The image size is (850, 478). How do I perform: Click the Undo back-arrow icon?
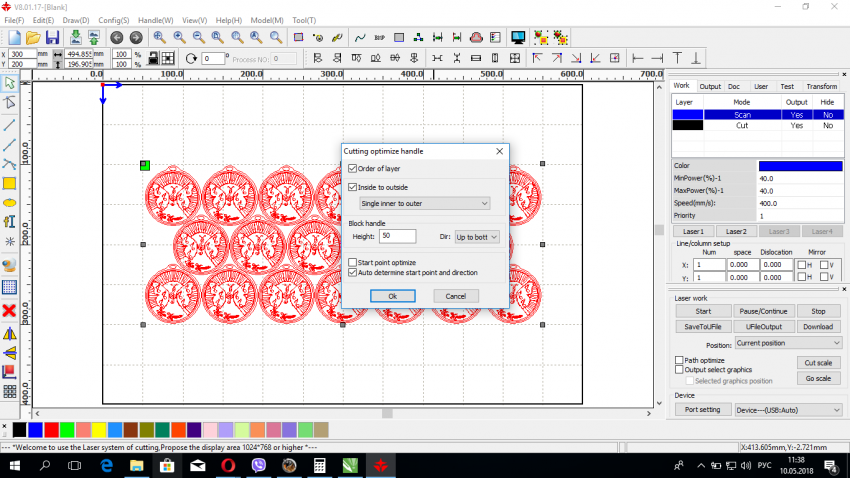116,37
